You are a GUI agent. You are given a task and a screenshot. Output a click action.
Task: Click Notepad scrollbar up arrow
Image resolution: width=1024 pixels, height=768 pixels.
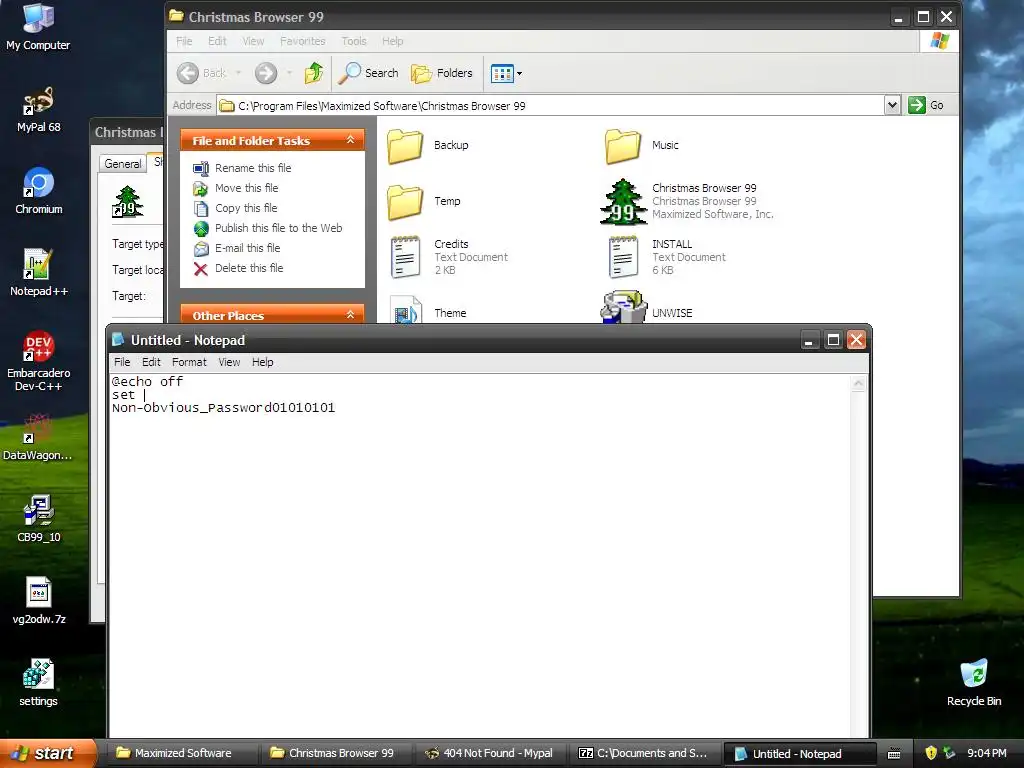click(x=858, y=384)
